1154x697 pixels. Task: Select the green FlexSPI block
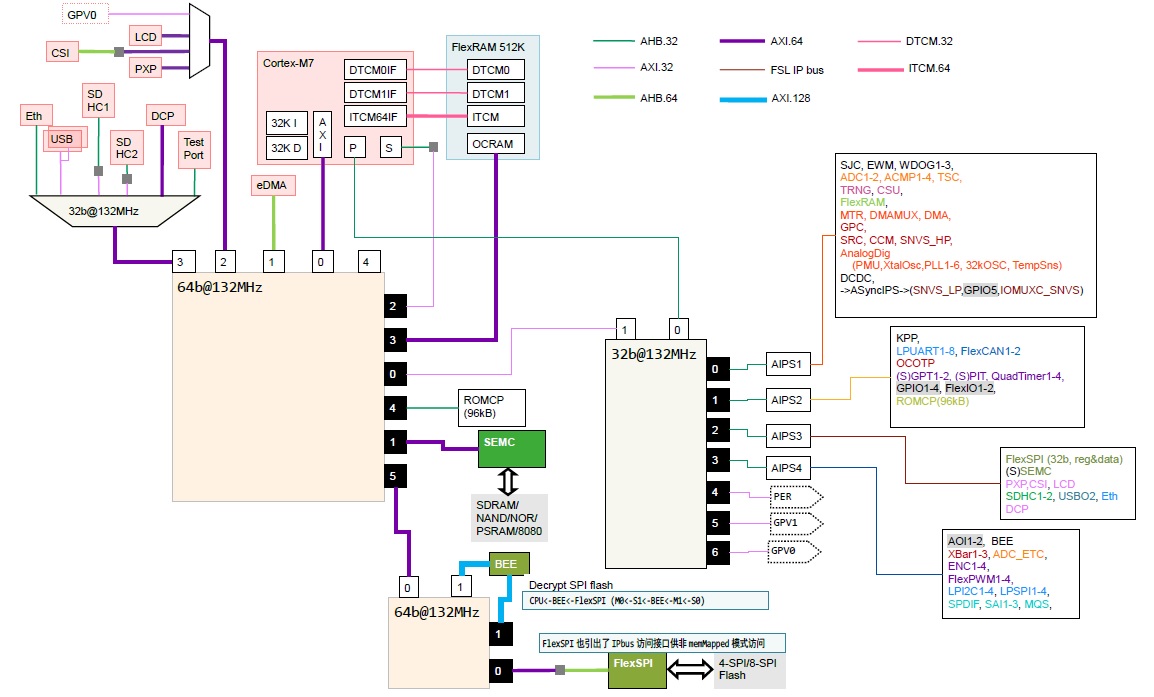pyautogui.click(x=637, y=670)
